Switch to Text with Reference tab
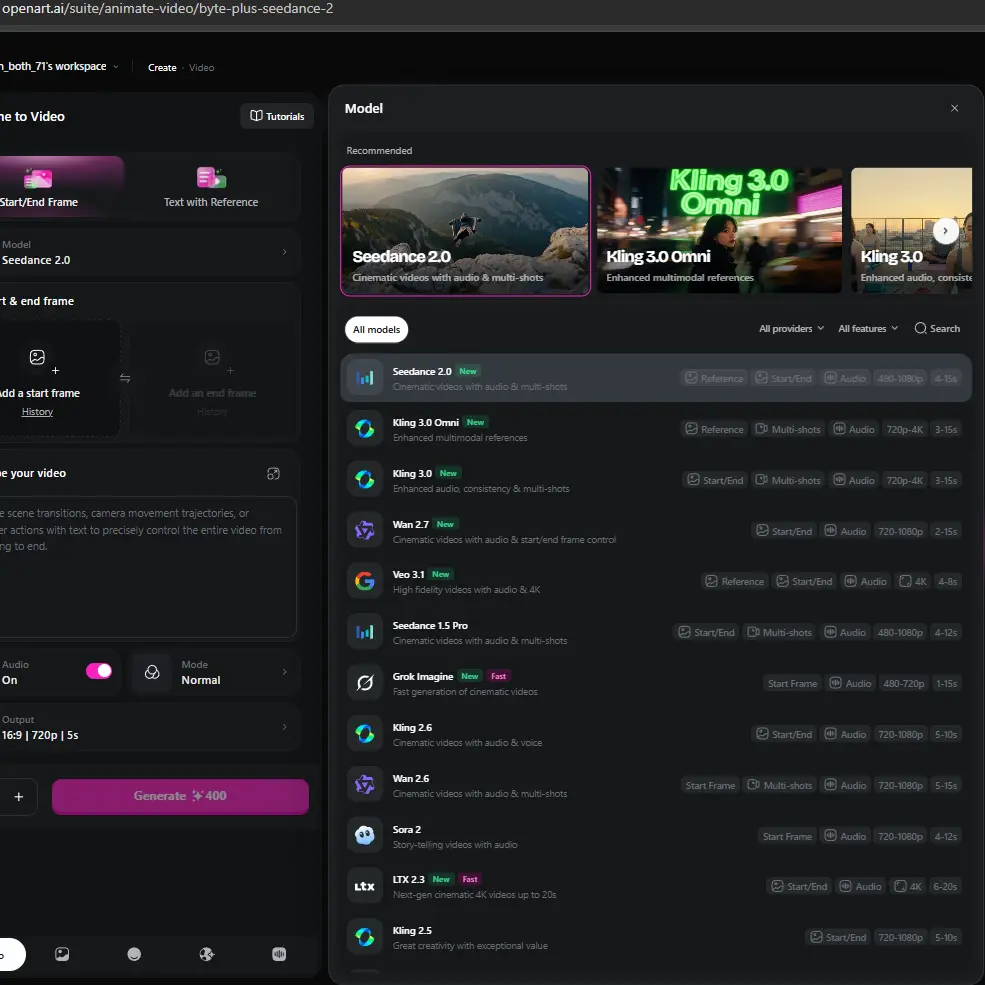Image resolution: width=985 pixels, height=985 pixels. point(211,187)
